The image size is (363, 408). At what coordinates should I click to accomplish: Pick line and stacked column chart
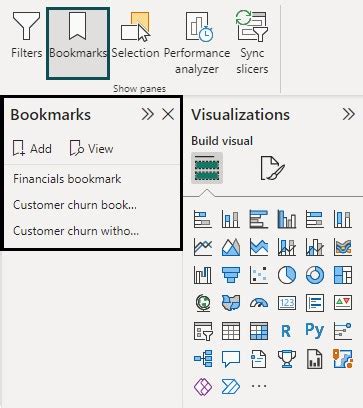click(x=287, y=247)
